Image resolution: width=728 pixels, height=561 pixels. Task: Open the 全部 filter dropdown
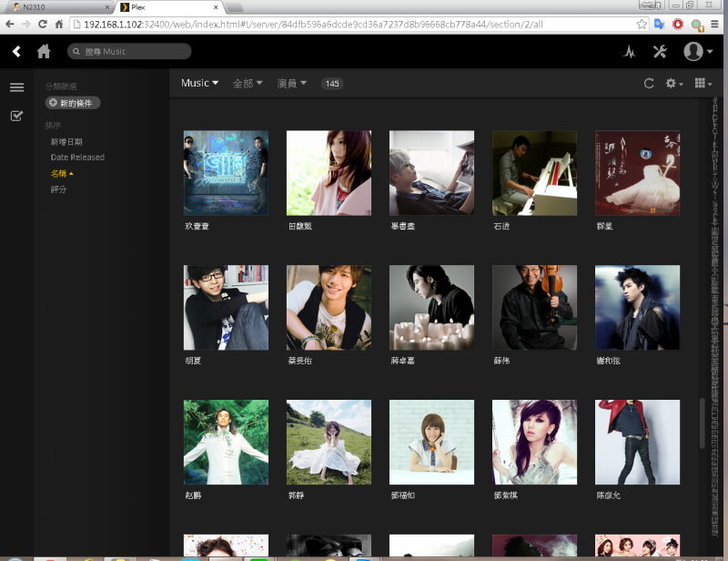(x=247, y=84)
